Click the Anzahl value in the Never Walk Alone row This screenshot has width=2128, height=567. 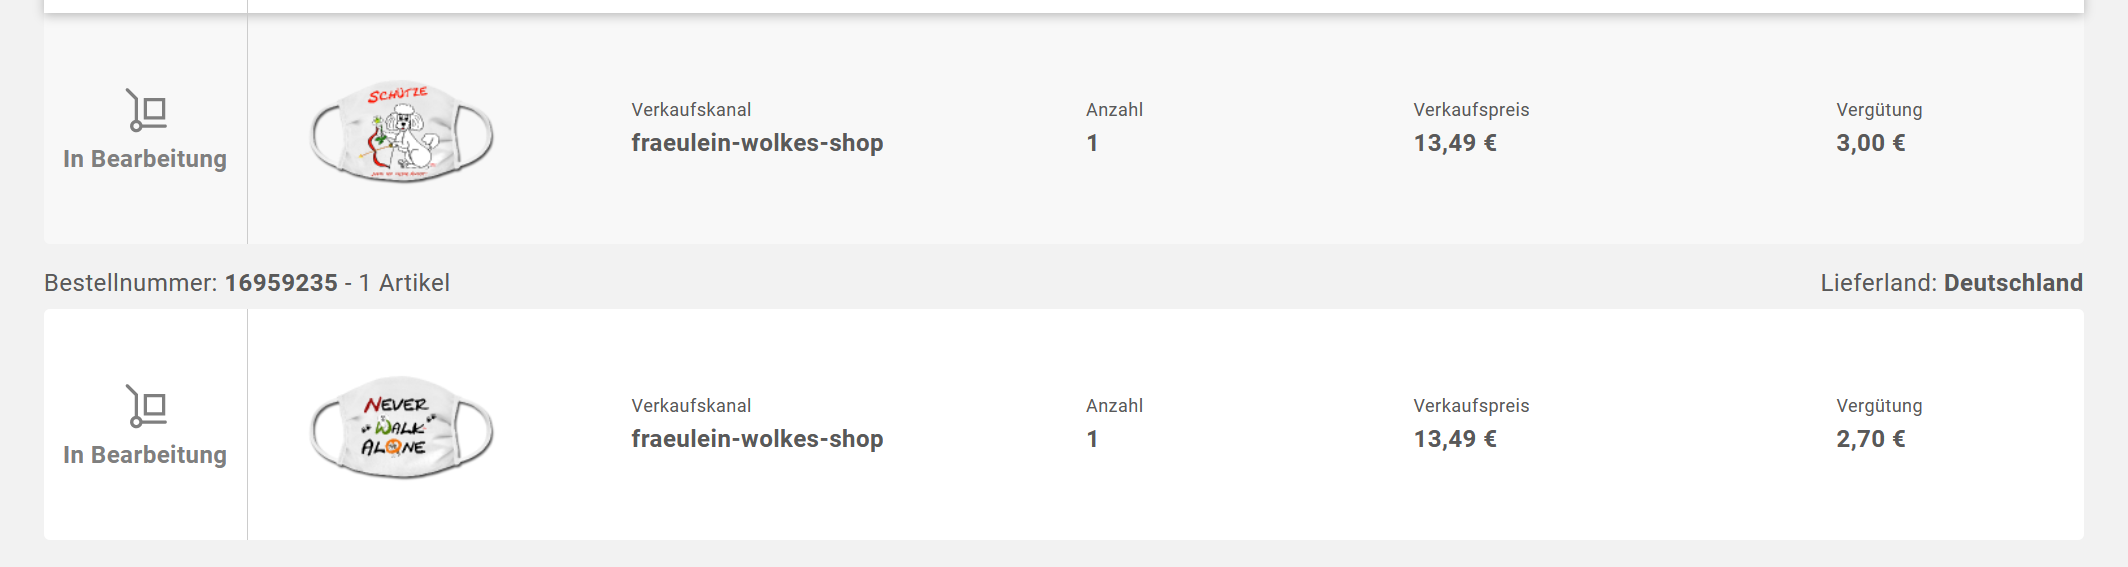[x=1092, y=439]
